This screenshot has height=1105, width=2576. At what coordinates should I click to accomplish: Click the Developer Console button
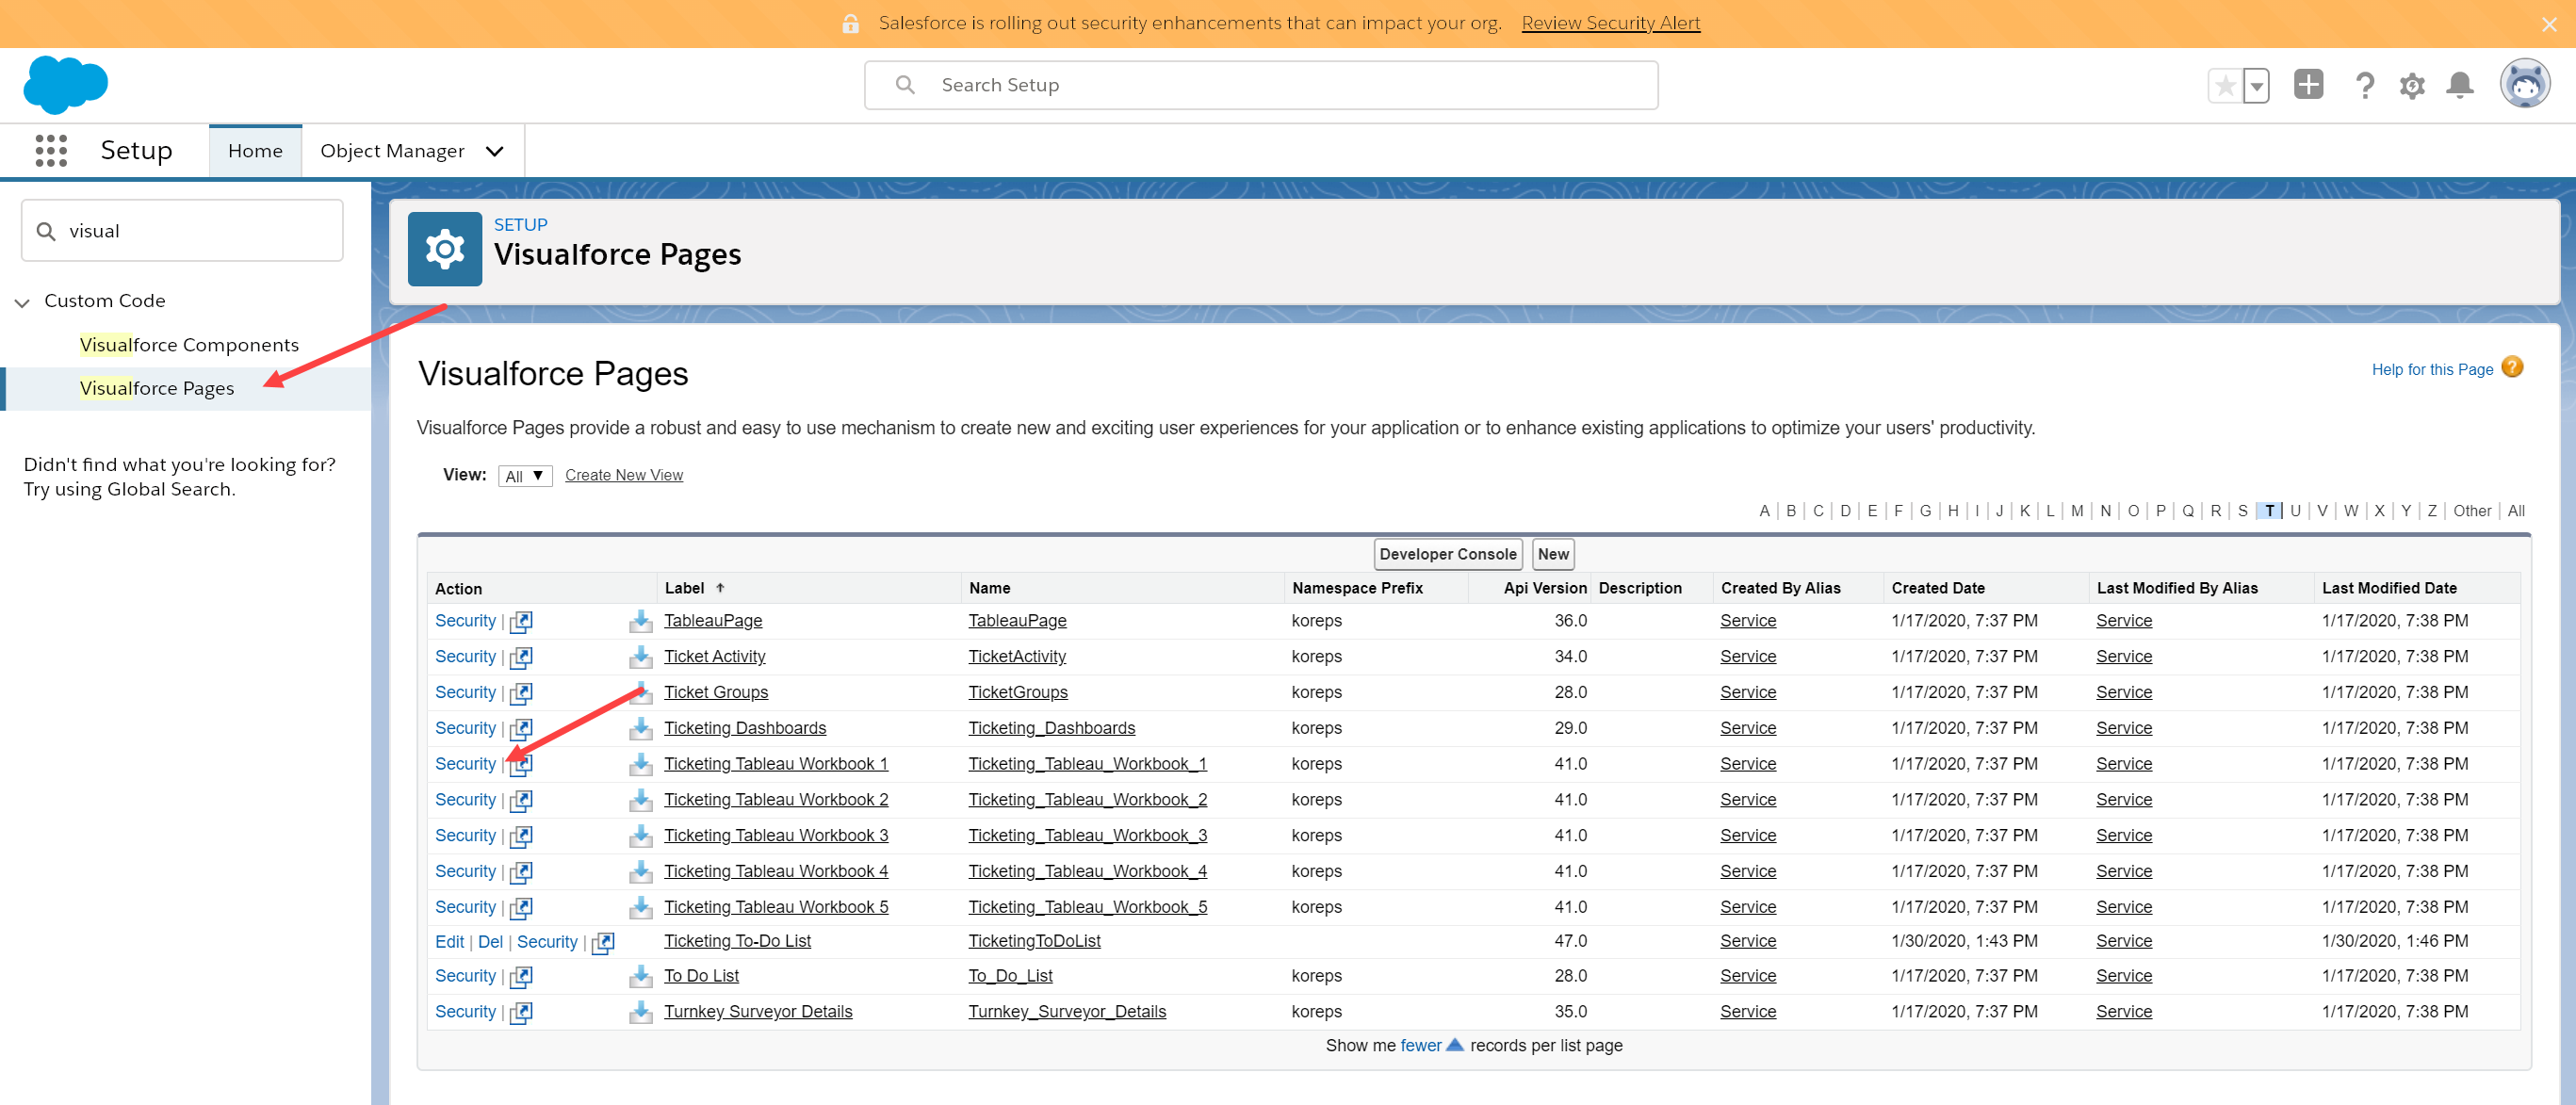(1447, 554)
